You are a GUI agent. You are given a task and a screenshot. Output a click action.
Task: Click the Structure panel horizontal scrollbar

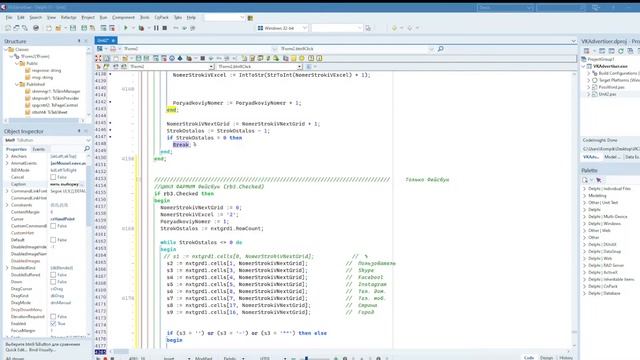click(44, 120)
